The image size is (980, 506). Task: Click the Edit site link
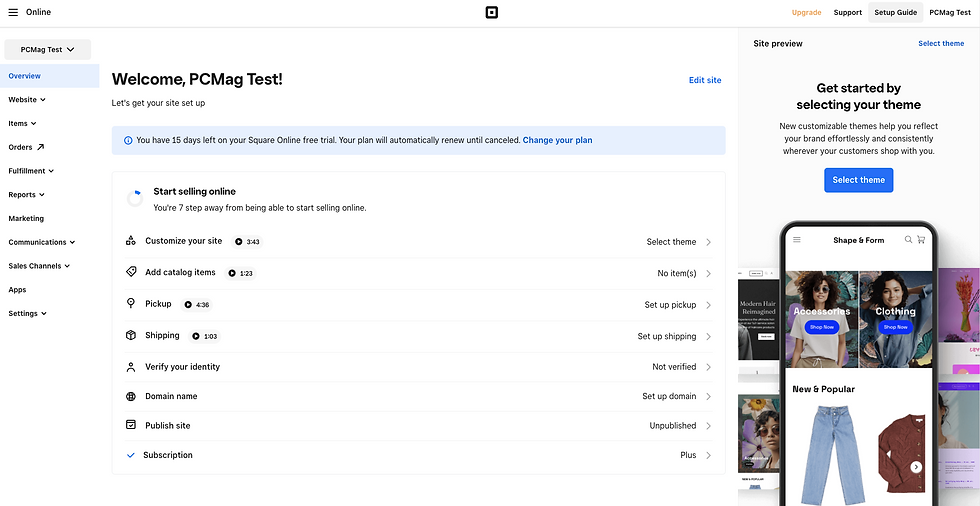click(705, 80)
